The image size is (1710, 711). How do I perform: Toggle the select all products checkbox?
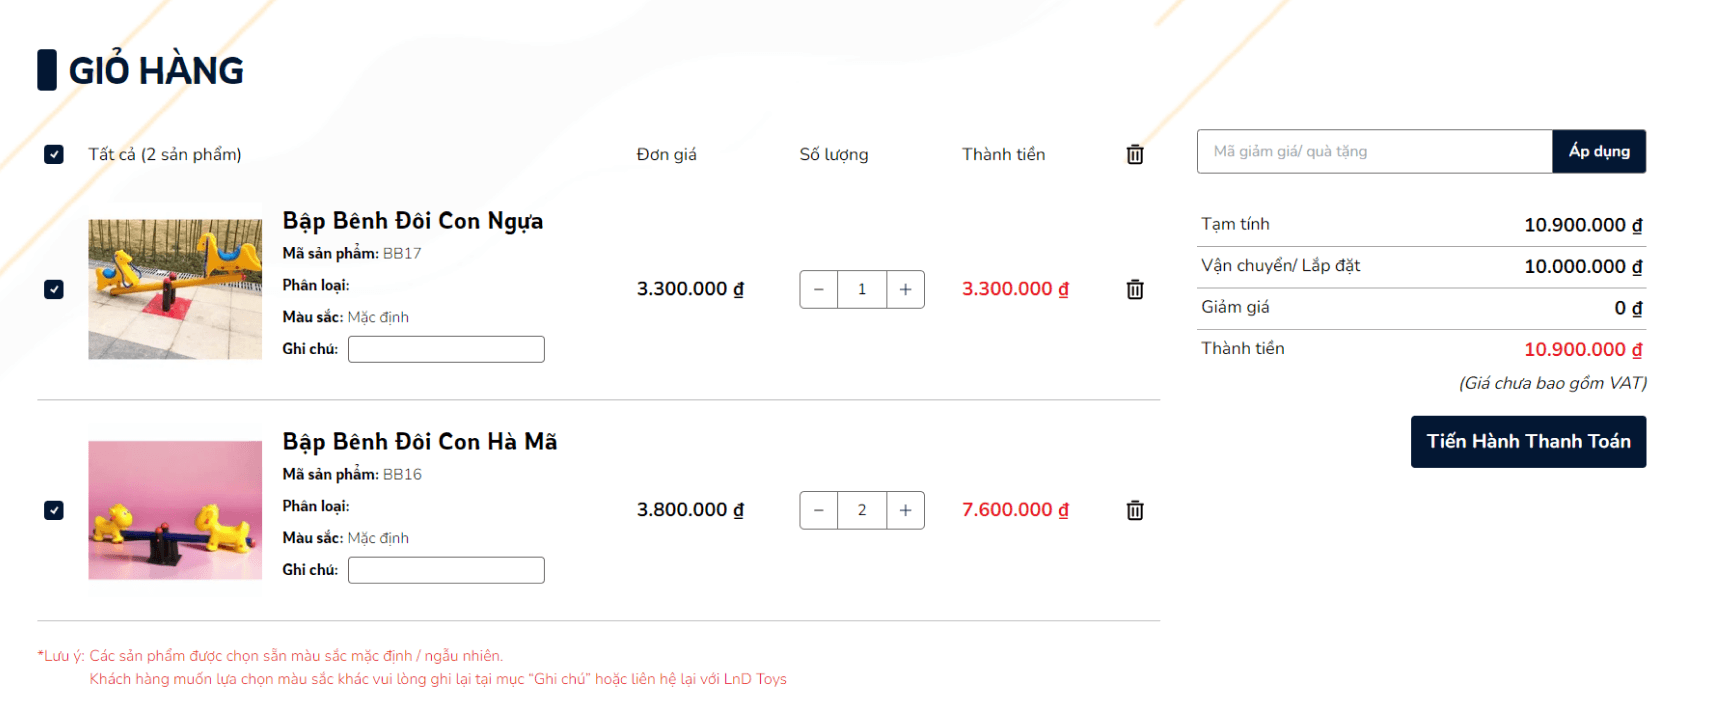(54, 154)
